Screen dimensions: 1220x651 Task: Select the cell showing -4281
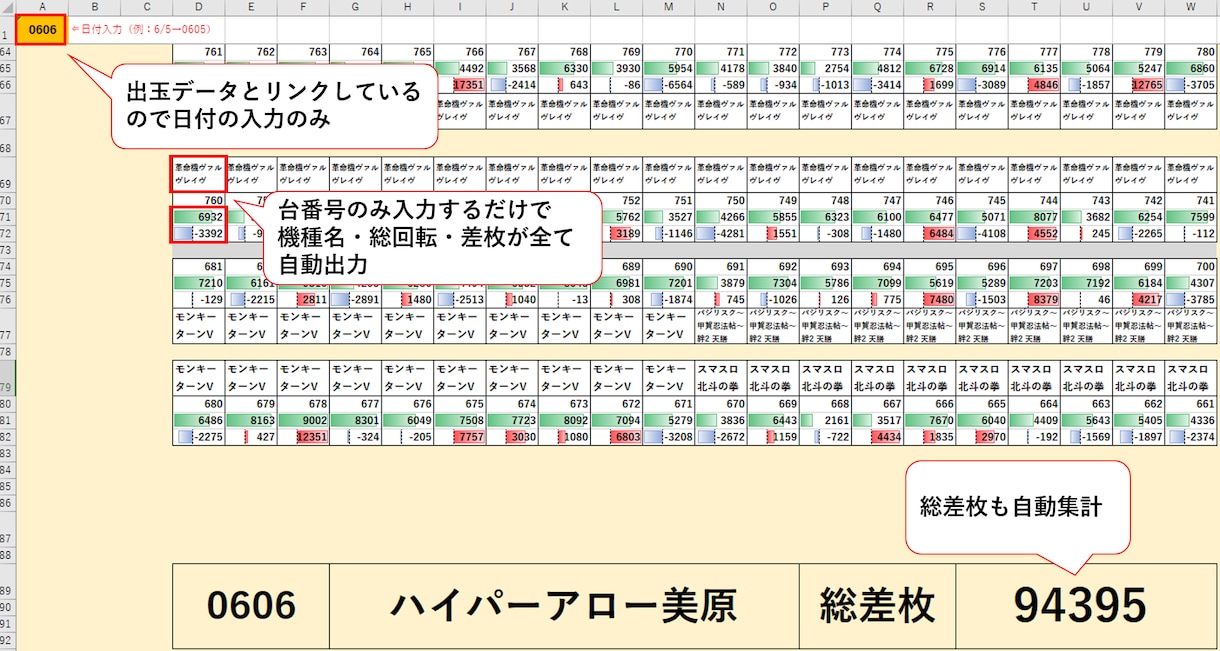[x=721, y=233]
